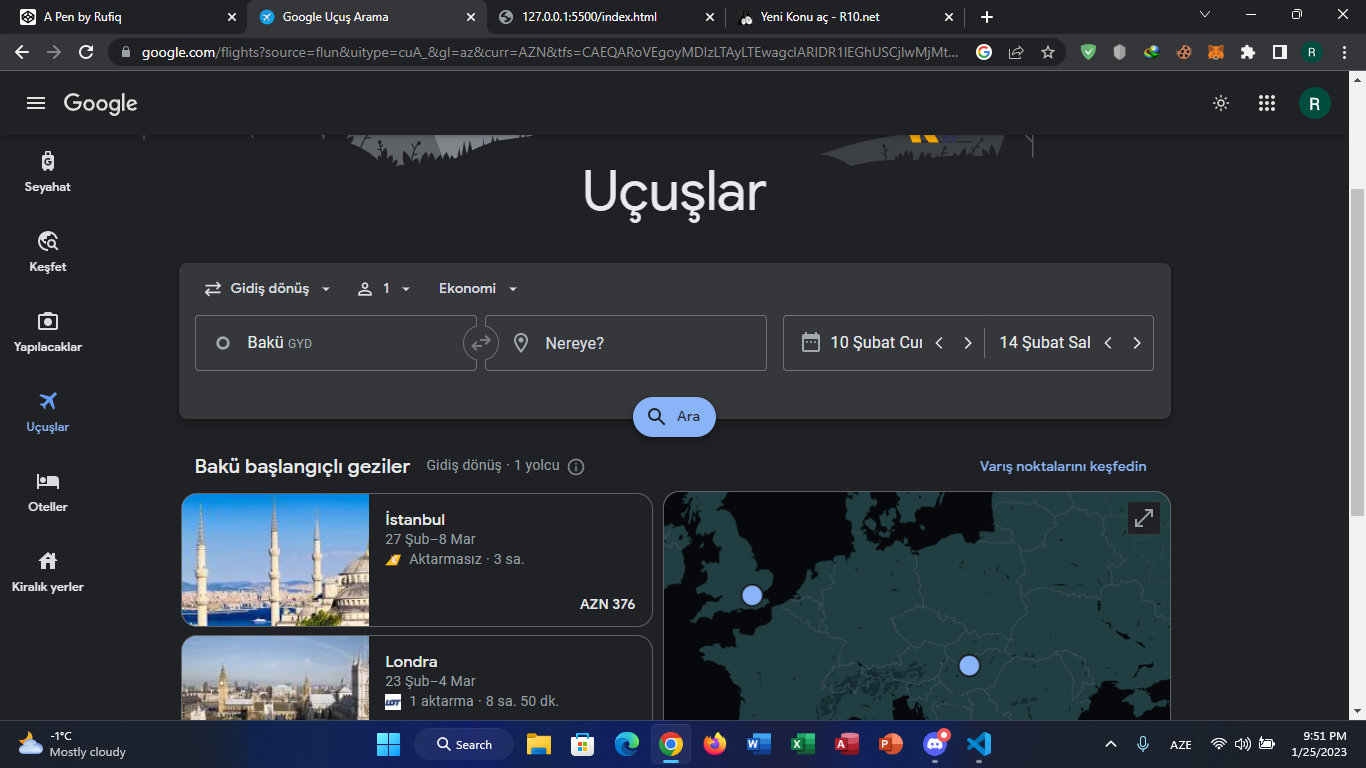Toggle the Chrome side panel icon
Viewport: 1366px width, 768px height.
pyautogui.click(x=1279, y=52)
